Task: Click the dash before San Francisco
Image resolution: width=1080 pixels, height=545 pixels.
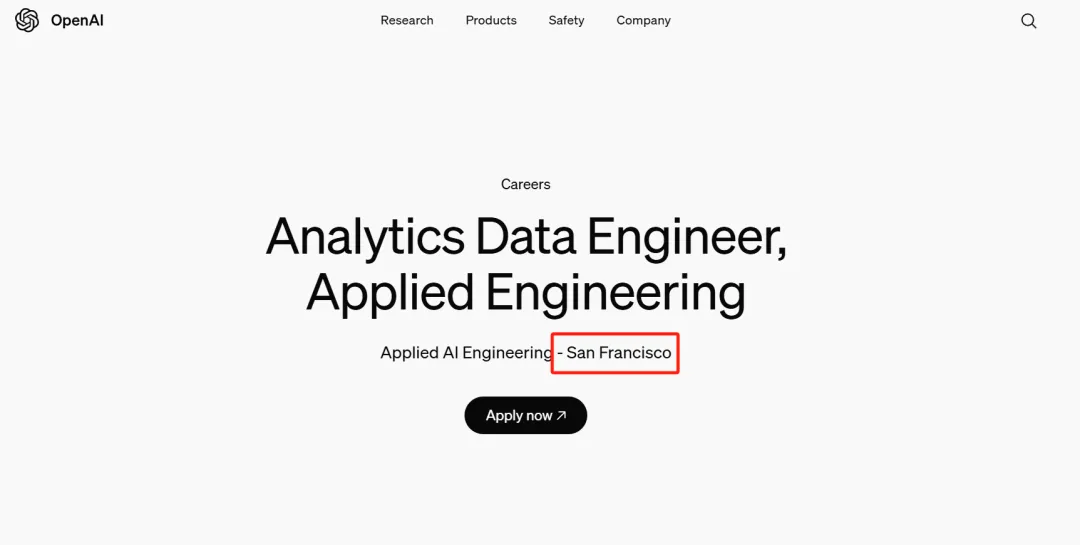Action: [x=560, y=354]
